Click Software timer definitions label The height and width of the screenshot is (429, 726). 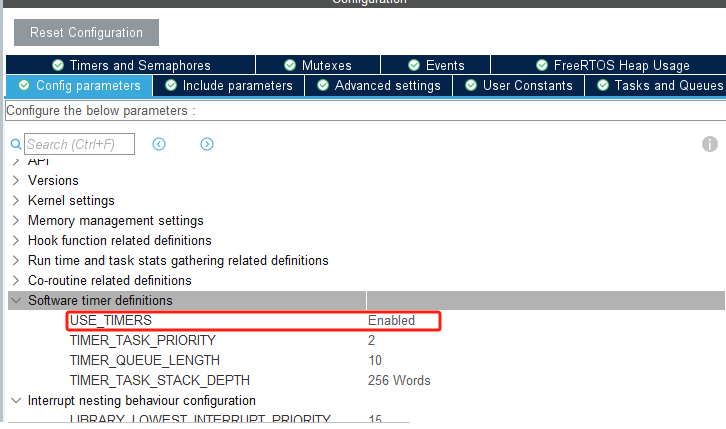click(x=100, y=300)
